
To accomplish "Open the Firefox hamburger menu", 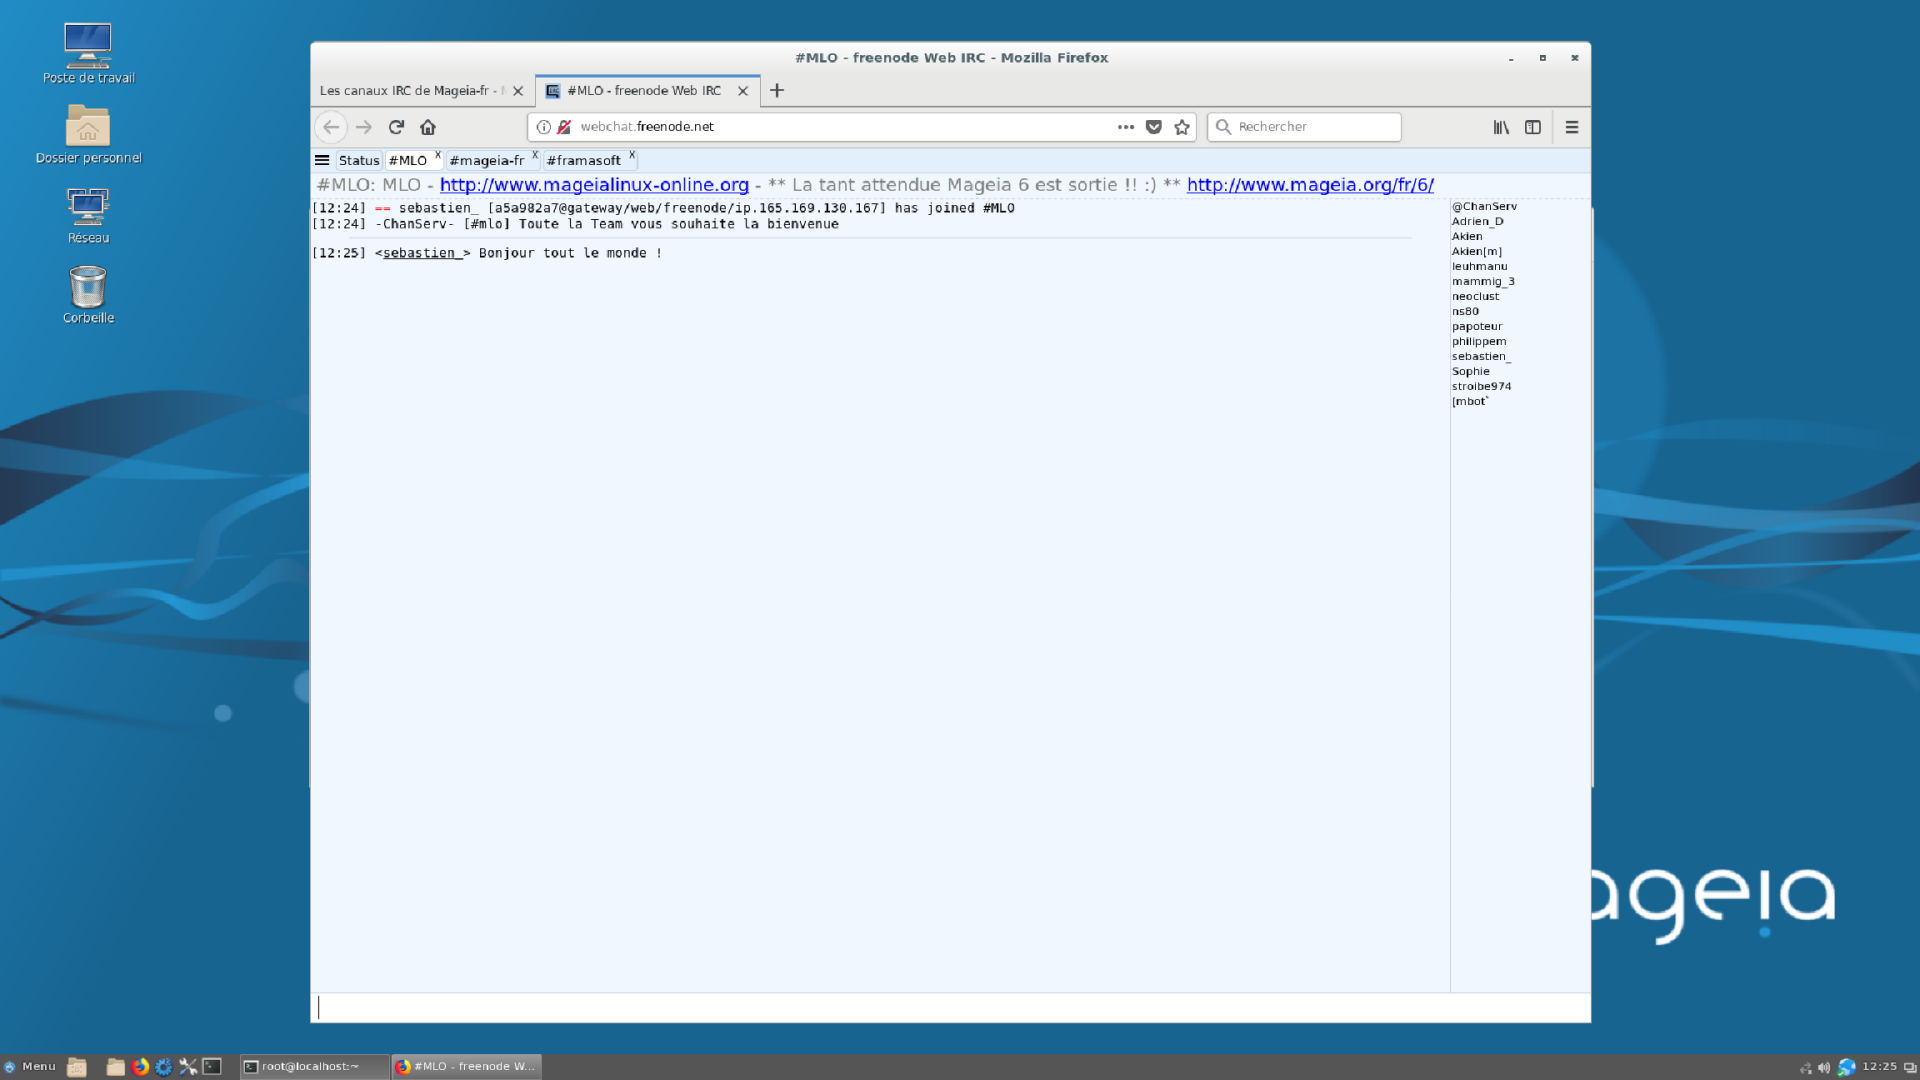I will (1572, 127).
